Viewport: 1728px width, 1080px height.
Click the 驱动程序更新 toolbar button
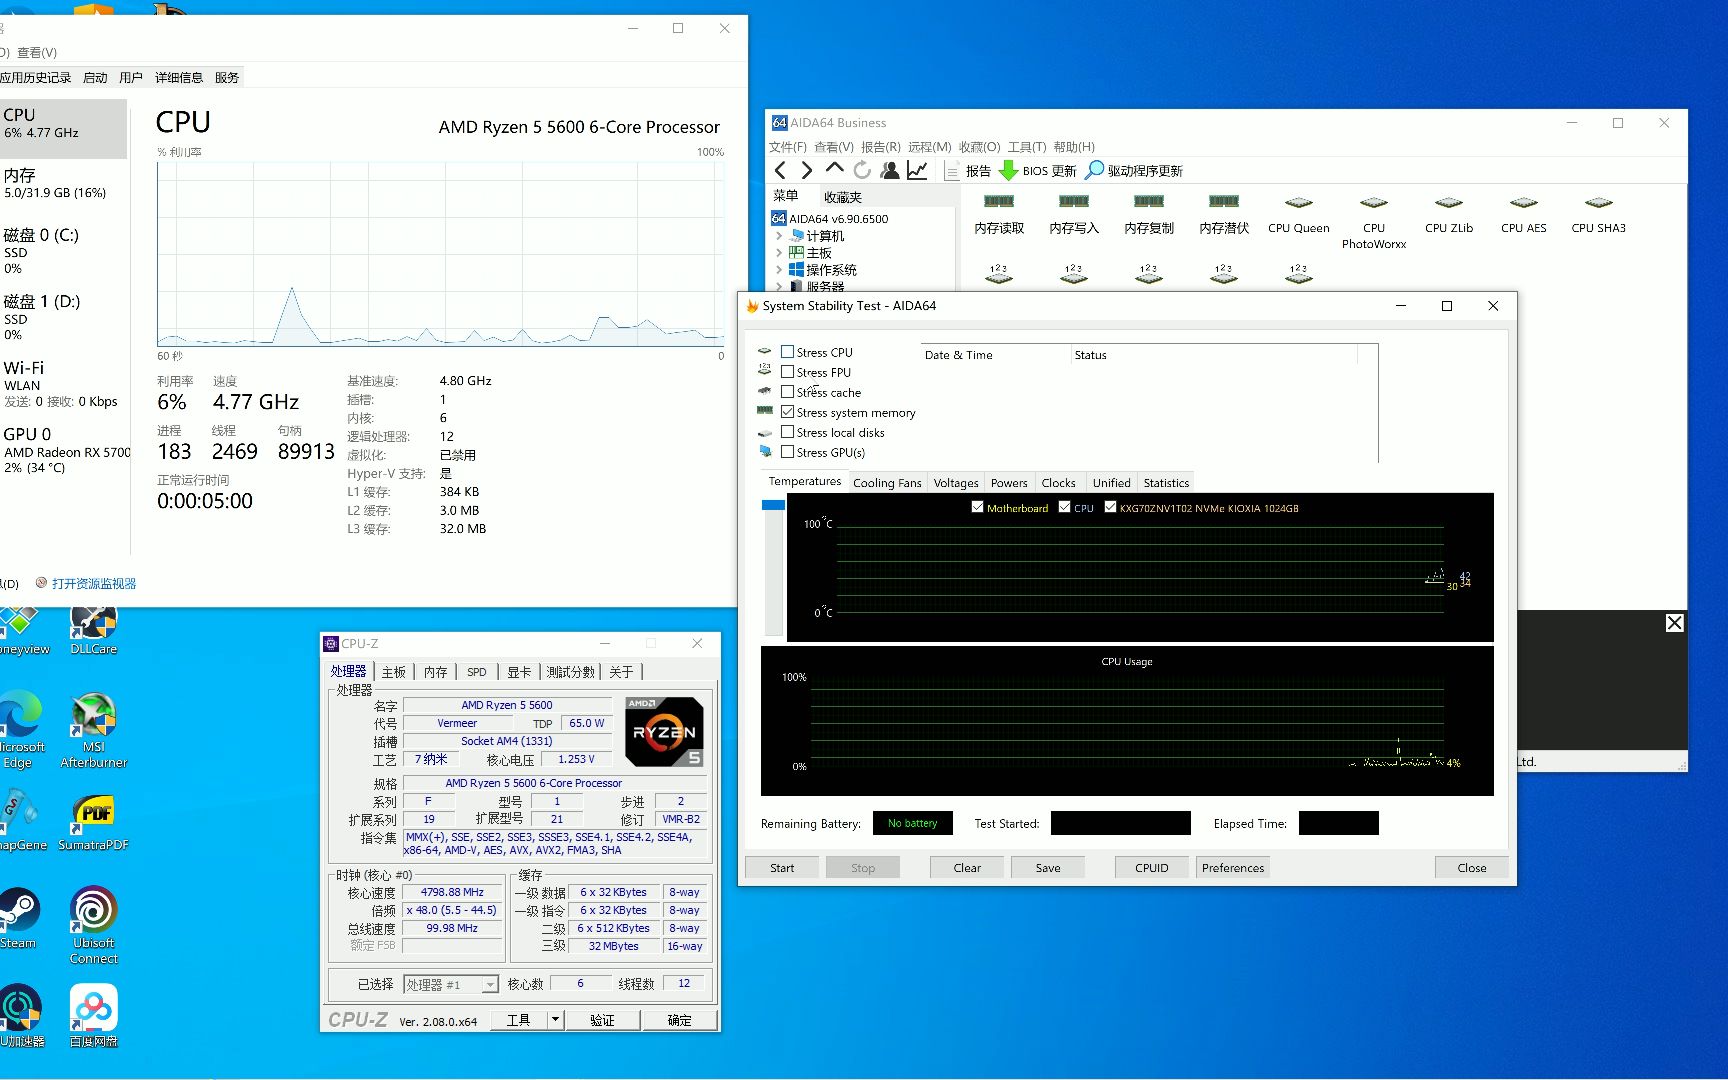click(1134, 171)
